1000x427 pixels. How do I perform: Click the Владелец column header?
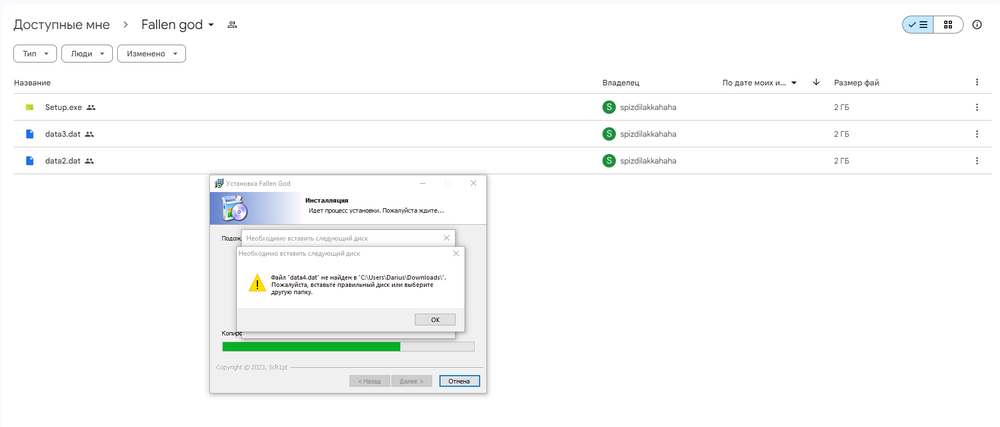[621, 83]
